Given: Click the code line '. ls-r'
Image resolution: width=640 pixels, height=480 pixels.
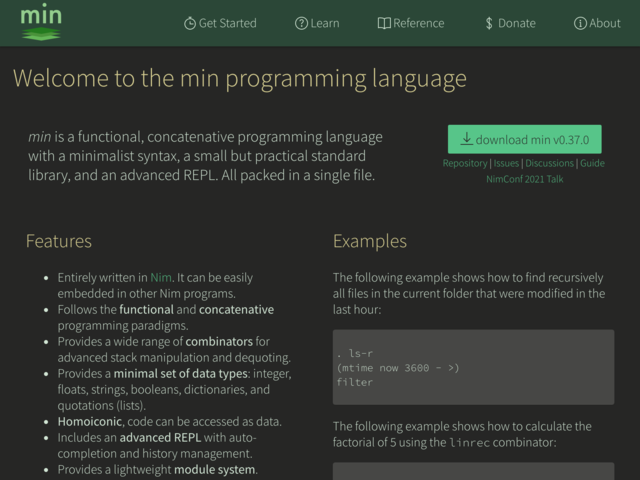Looking at the screenshot, I should pyautogui.click(x=355, y=353).
